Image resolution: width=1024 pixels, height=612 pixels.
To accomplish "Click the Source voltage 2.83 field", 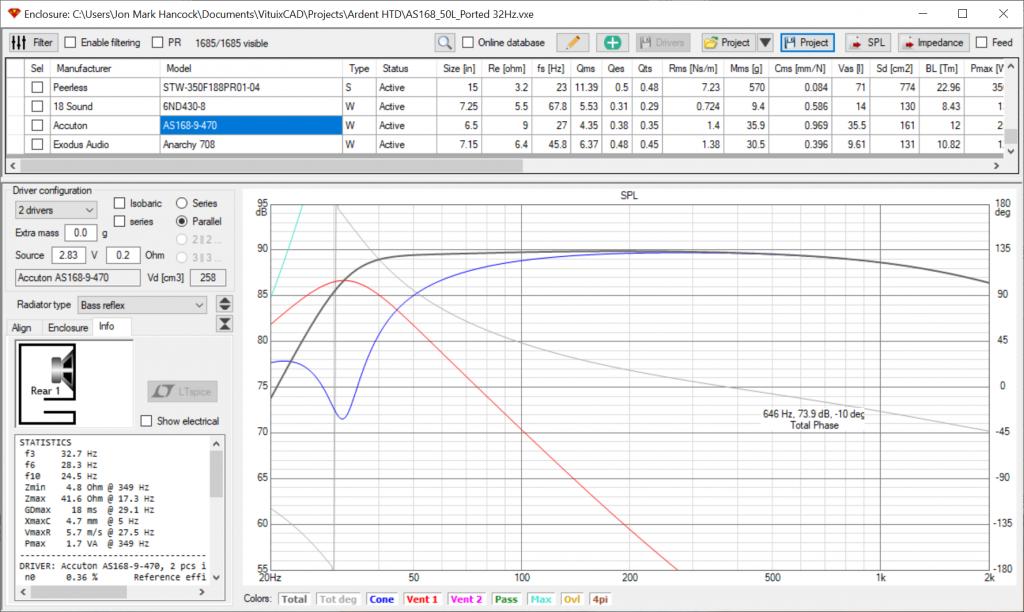I will 69,255.
